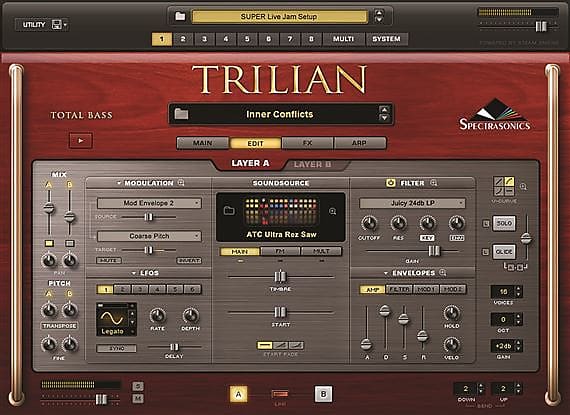Switch to the Layer B tab
The width and height of the screenshot is (570, 415).
pyautogui.click(x=313, y=164)
